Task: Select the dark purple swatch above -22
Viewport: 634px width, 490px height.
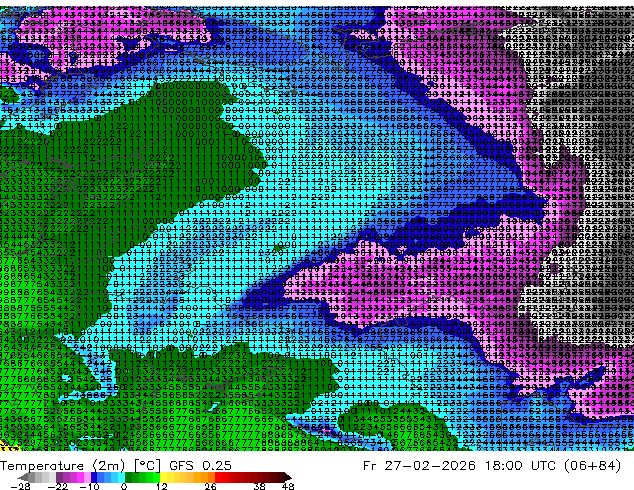Action: coord(59,477)
